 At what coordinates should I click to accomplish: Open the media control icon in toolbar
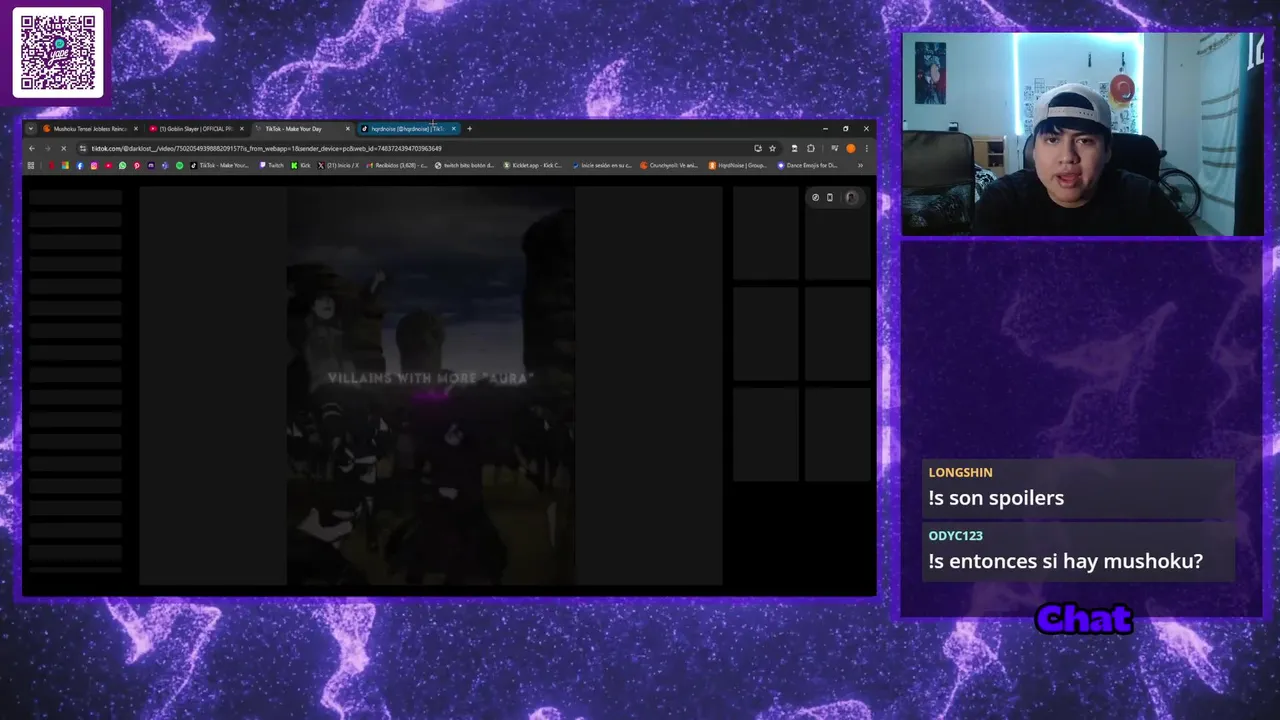coord(835,149)
